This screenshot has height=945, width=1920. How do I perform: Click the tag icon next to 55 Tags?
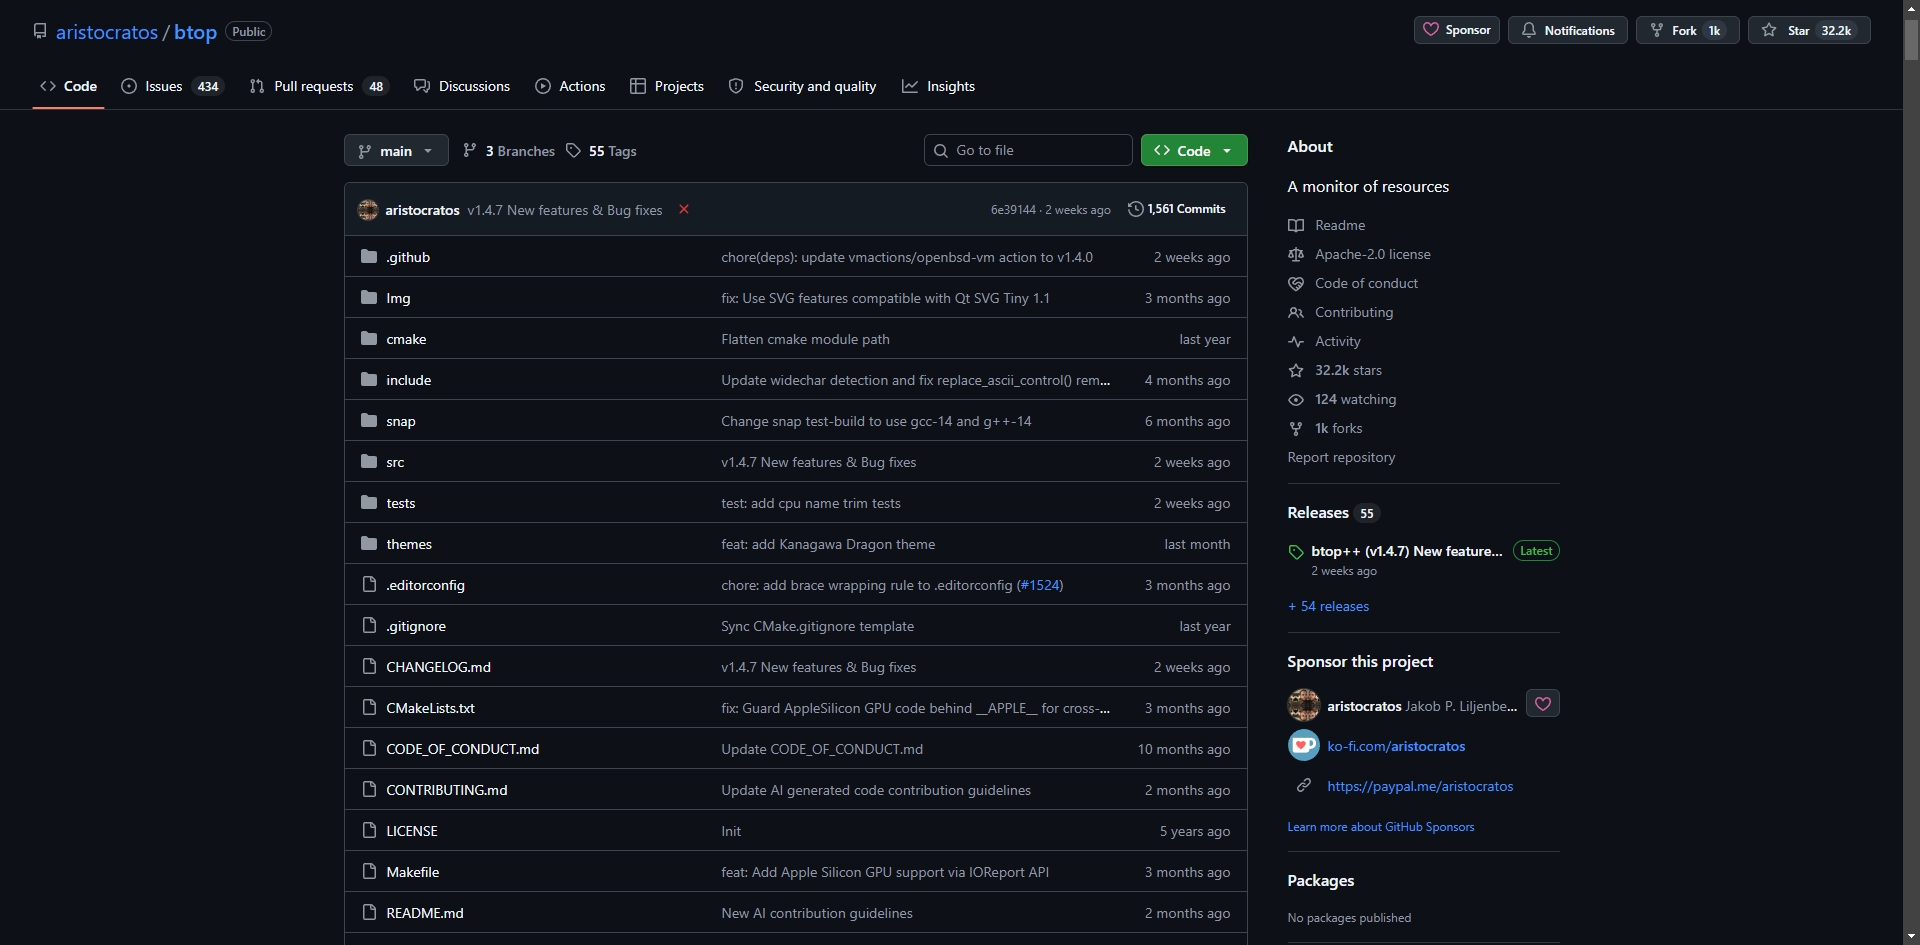click(x=573, y=150)
